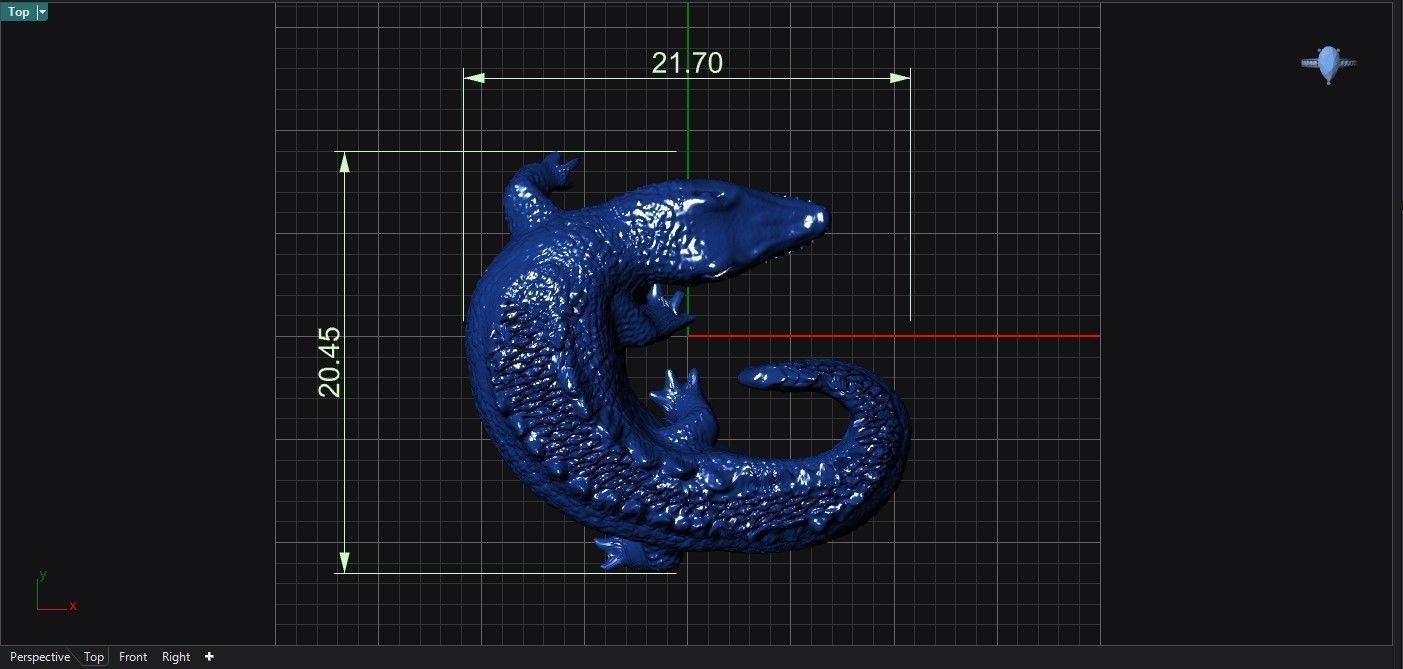Switch to the Perspective viewport tab
Image resolution: width=1403 pixels, height=669 pixels.
point(40,657)
